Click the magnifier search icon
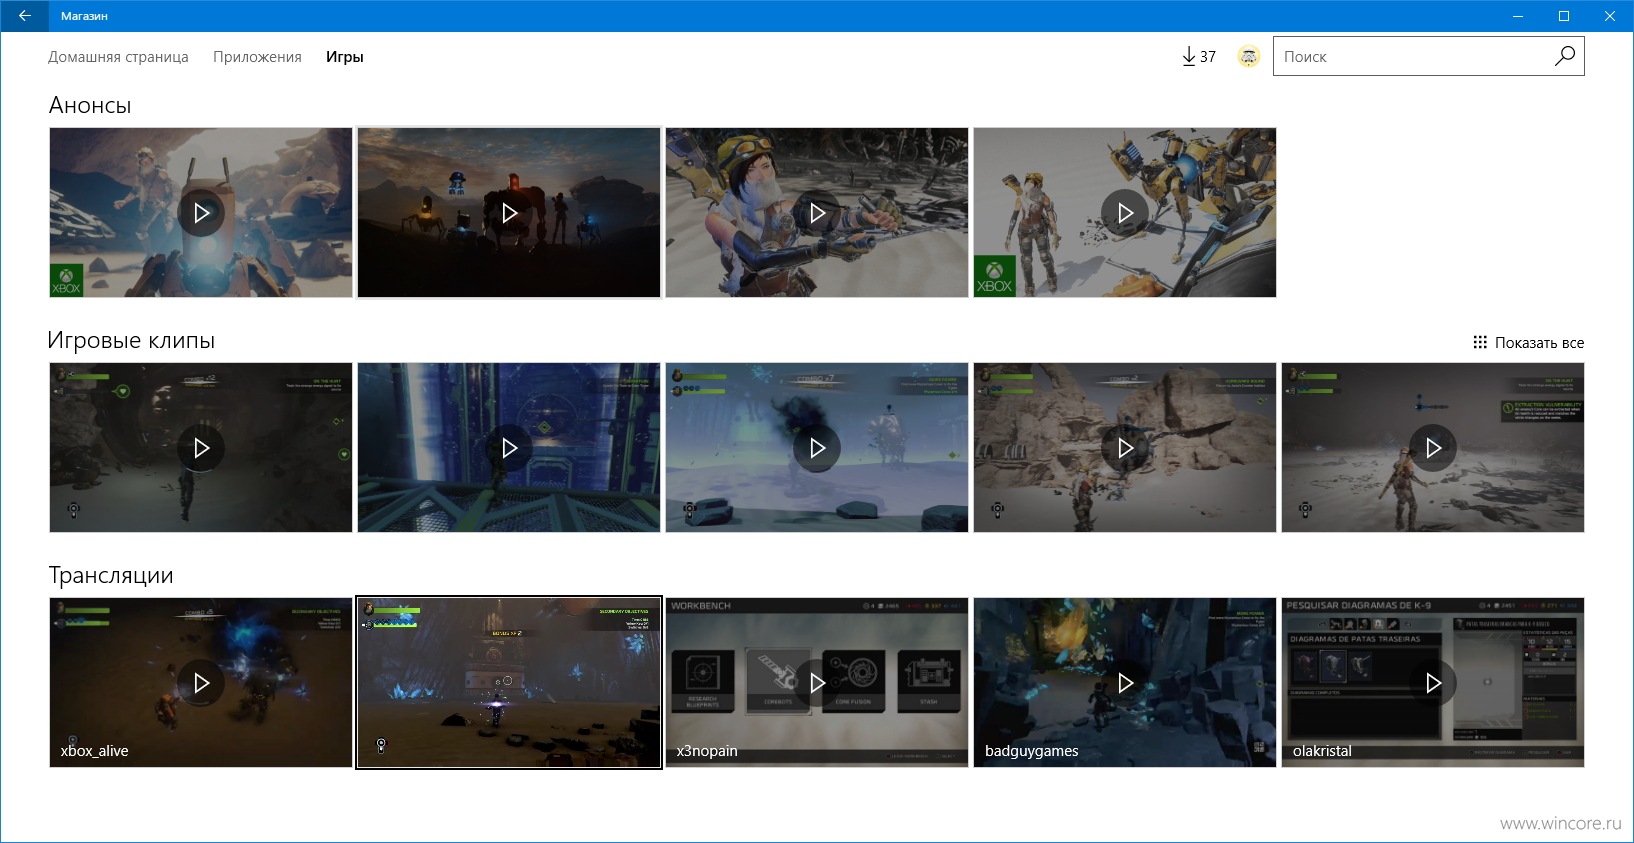1634x843 pixels. point(1565,57)
